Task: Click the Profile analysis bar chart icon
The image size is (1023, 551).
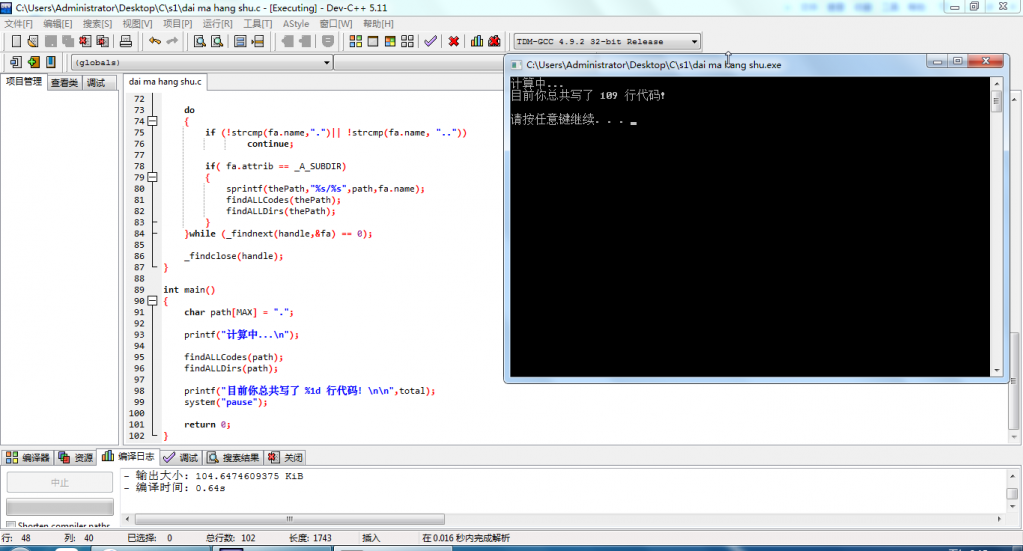Action: tap(477, 41)
